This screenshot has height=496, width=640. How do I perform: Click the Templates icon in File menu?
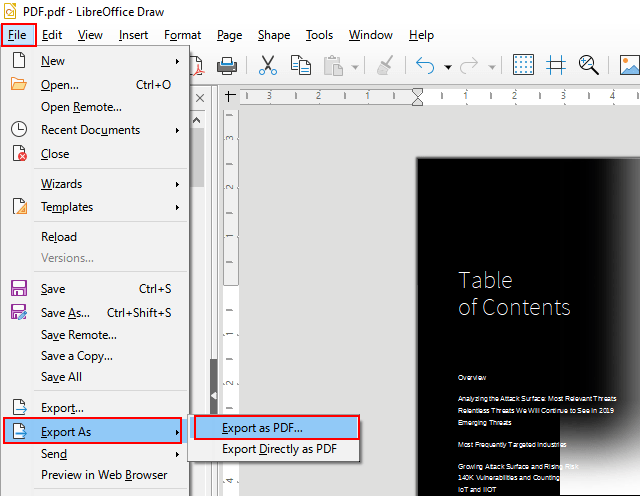coord(20,206)
